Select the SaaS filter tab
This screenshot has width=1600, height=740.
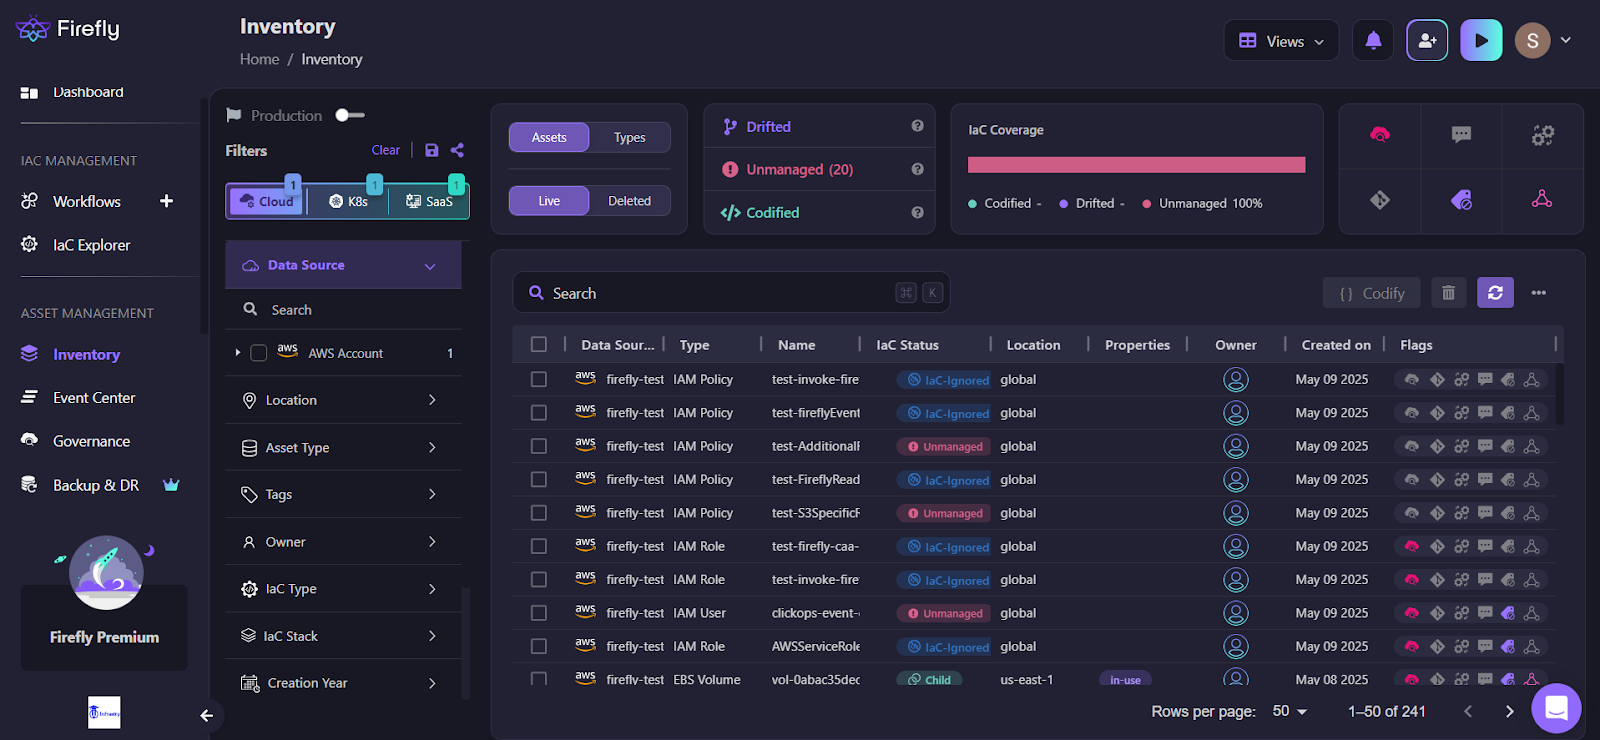click(429, 201)
